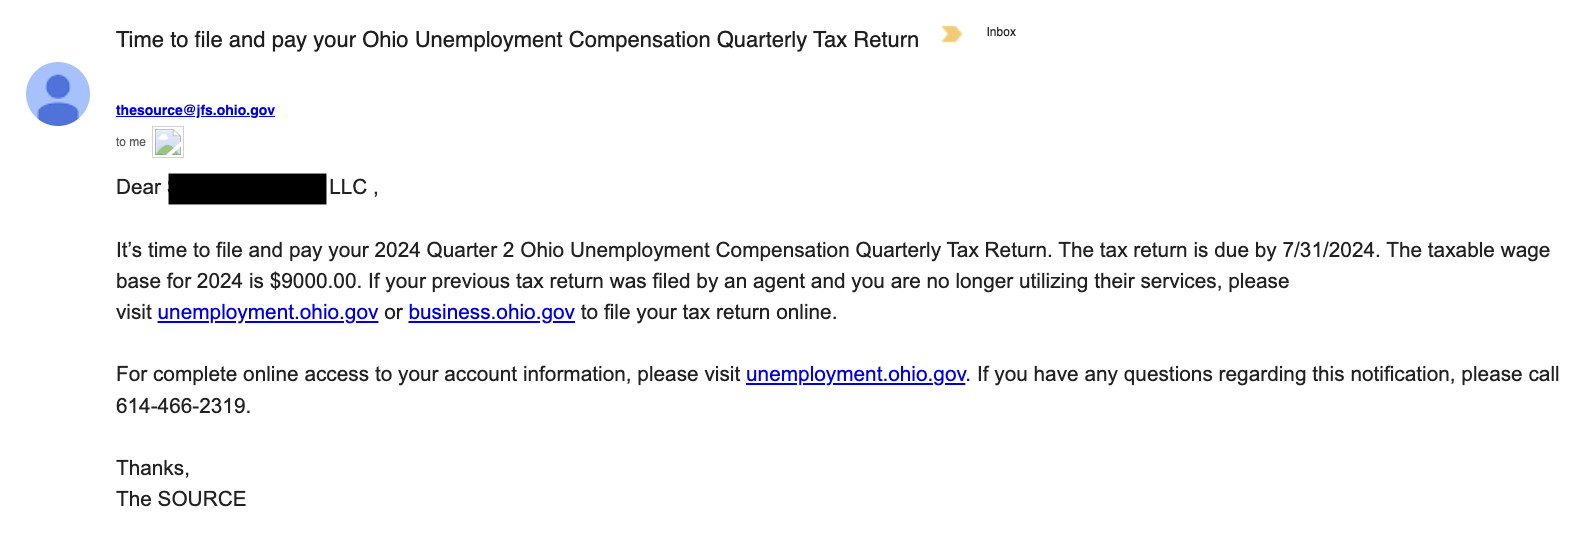
Task: Follow the business.ohio.gov link
Action: [x=491, y=312]
